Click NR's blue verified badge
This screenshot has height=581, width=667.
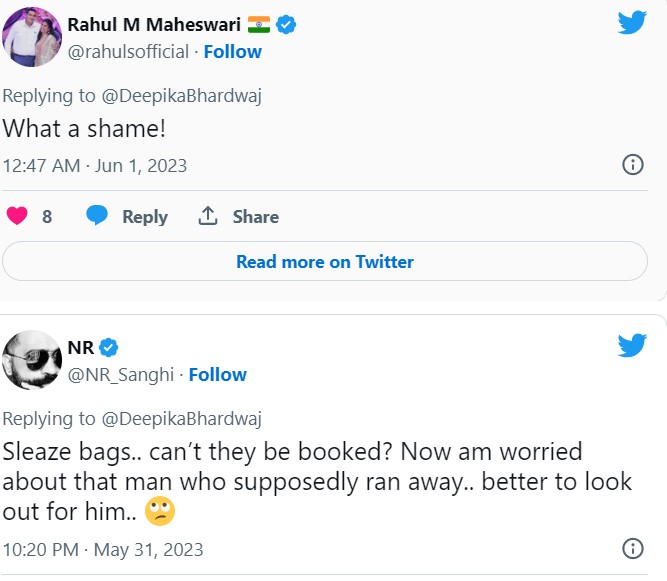109,347
